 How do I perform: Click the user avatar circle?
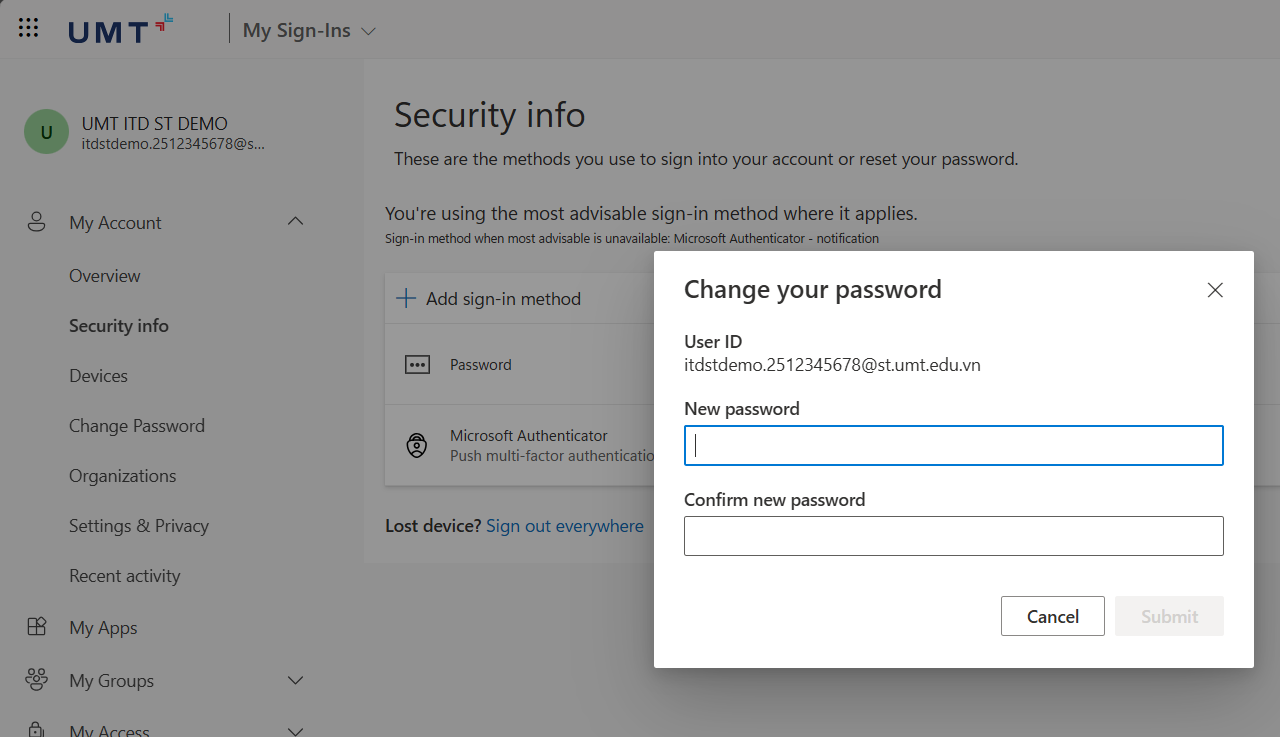point(46,132)
